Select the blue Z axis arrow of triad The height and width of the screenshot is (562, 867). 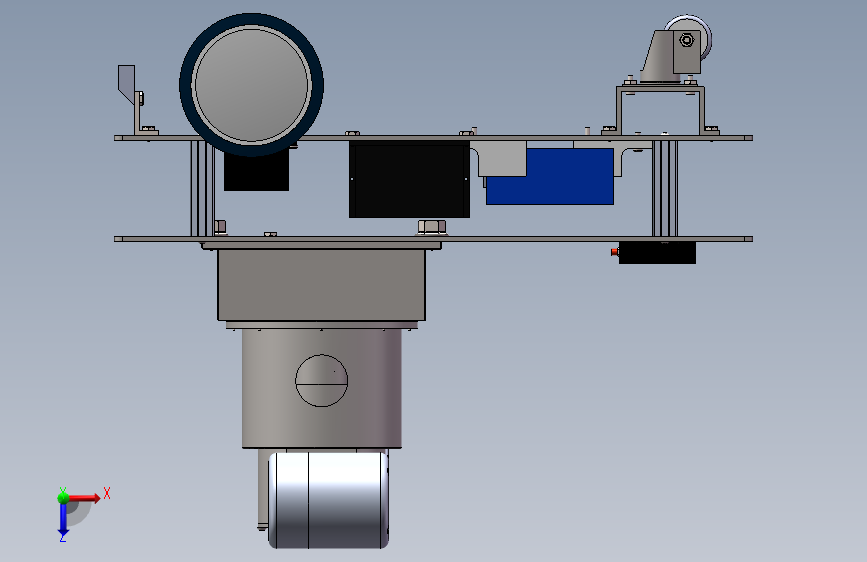pyautogui.click(x=63, y=519)
